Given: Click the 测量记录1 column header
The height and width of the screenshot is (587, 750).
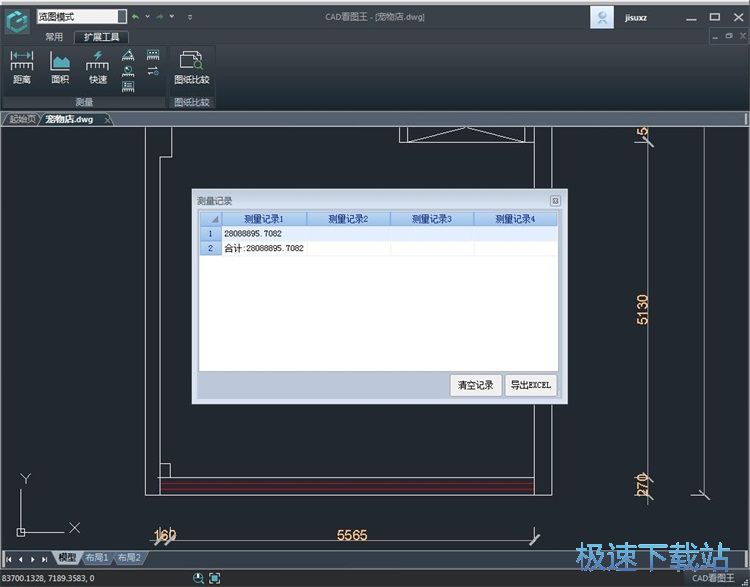Looking at the screenshot, I should coord(264,219).
